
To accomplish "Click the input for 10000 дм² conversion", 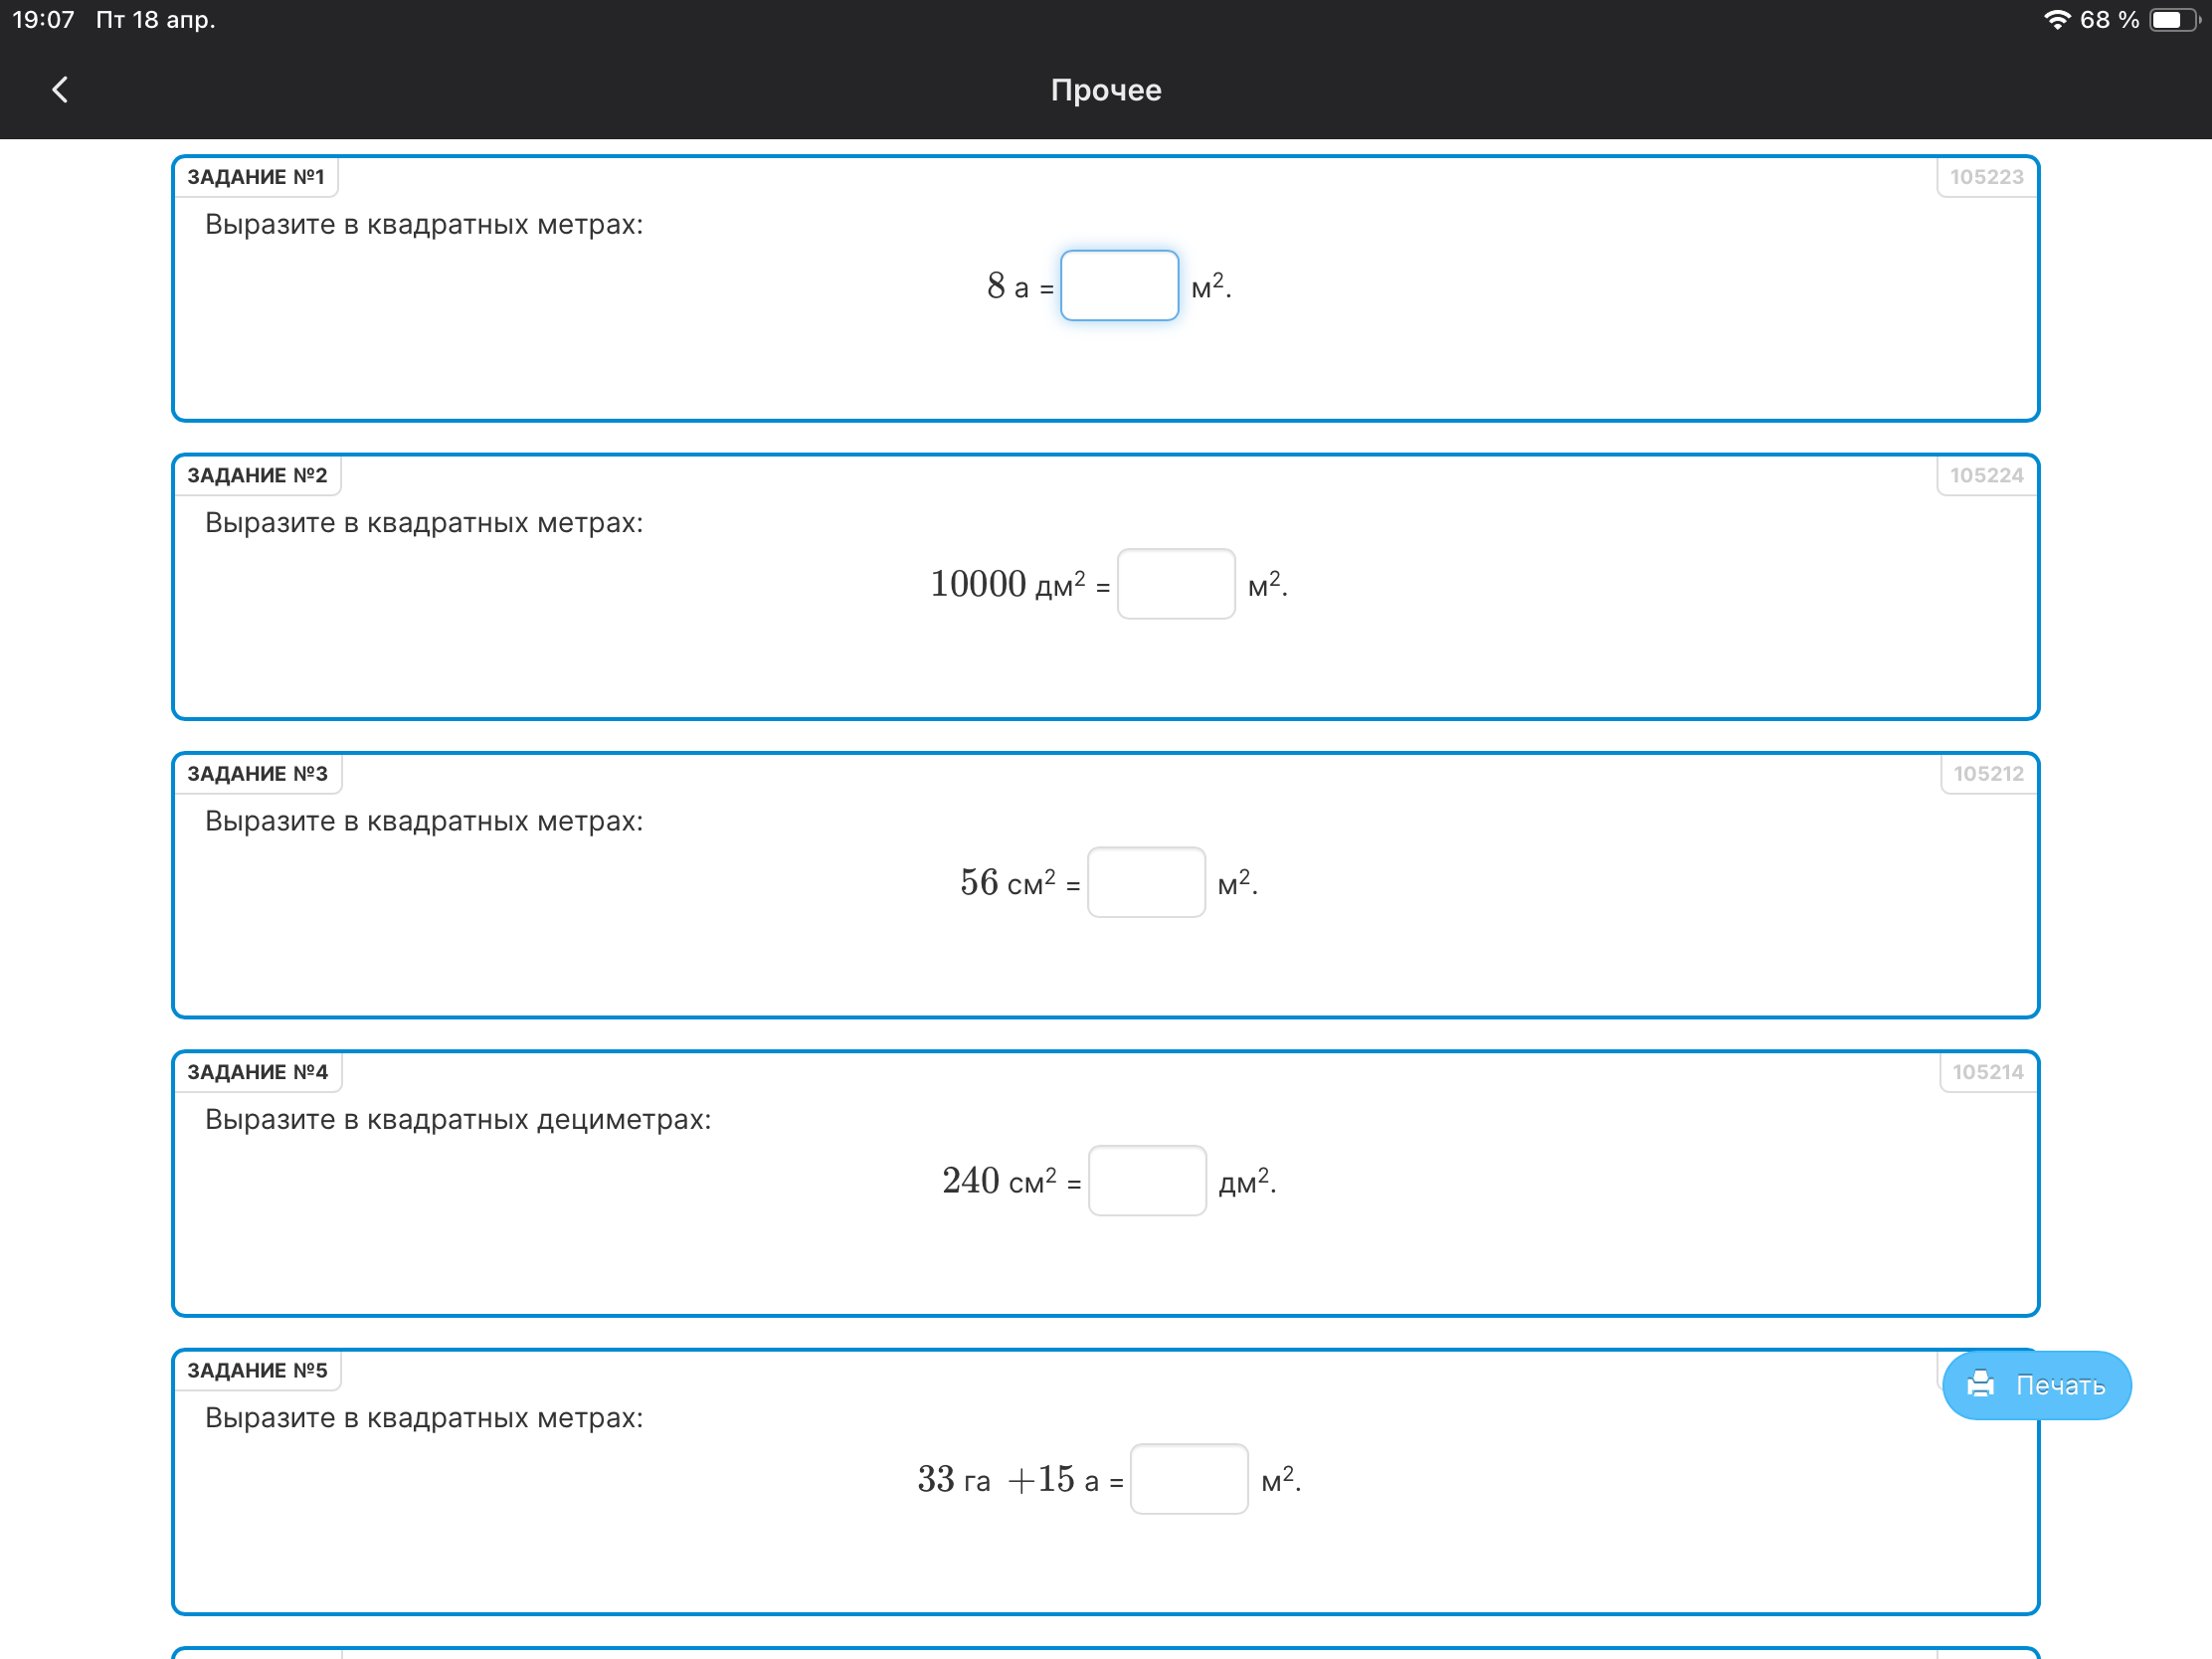I will pyautogui.click(x=1175, y=584).
